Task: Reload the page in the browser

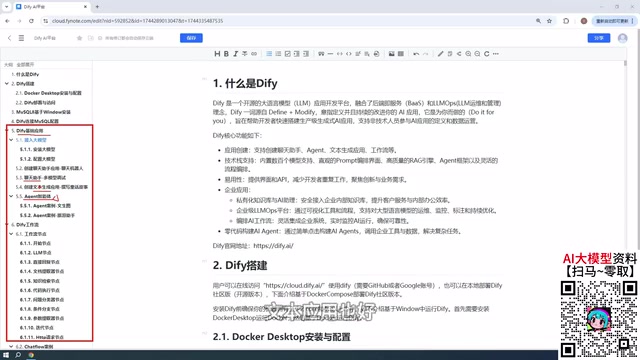Action: [31, 21]
